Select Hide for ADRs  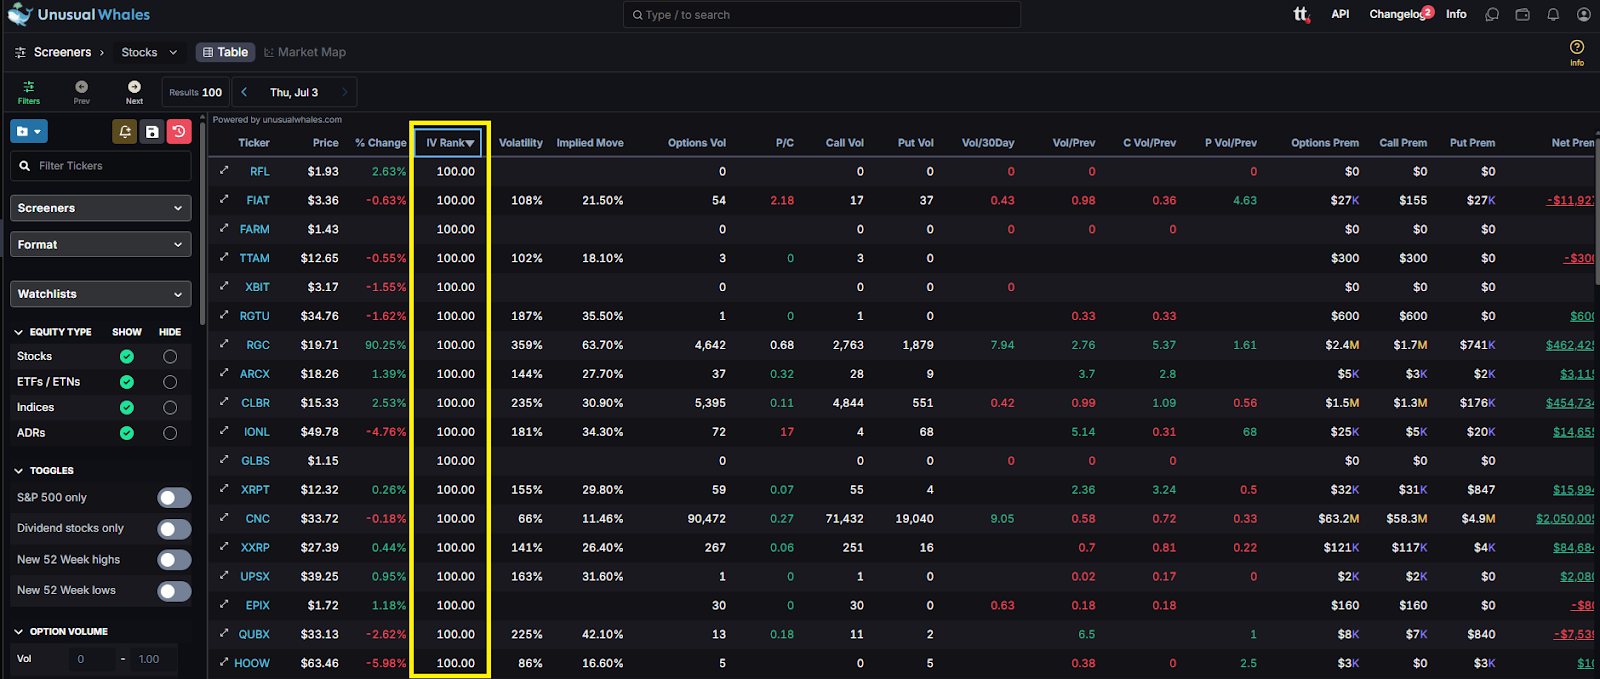[x=170, y=433]
